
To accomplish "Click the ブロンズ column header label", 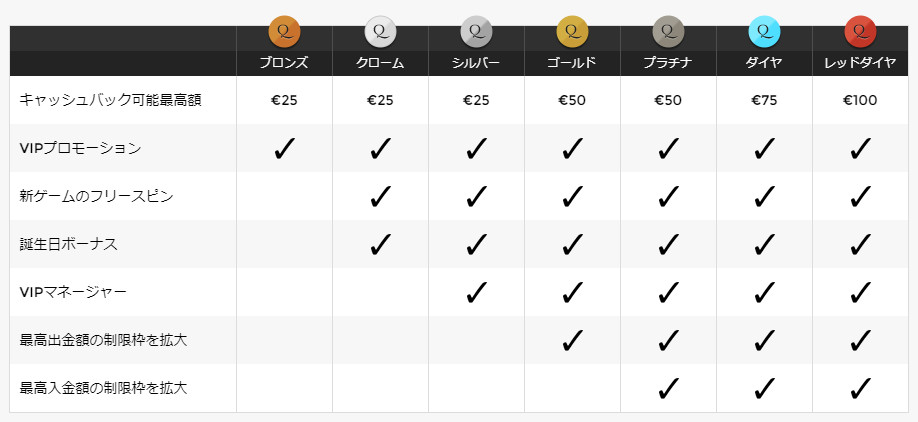I will 284,63.
